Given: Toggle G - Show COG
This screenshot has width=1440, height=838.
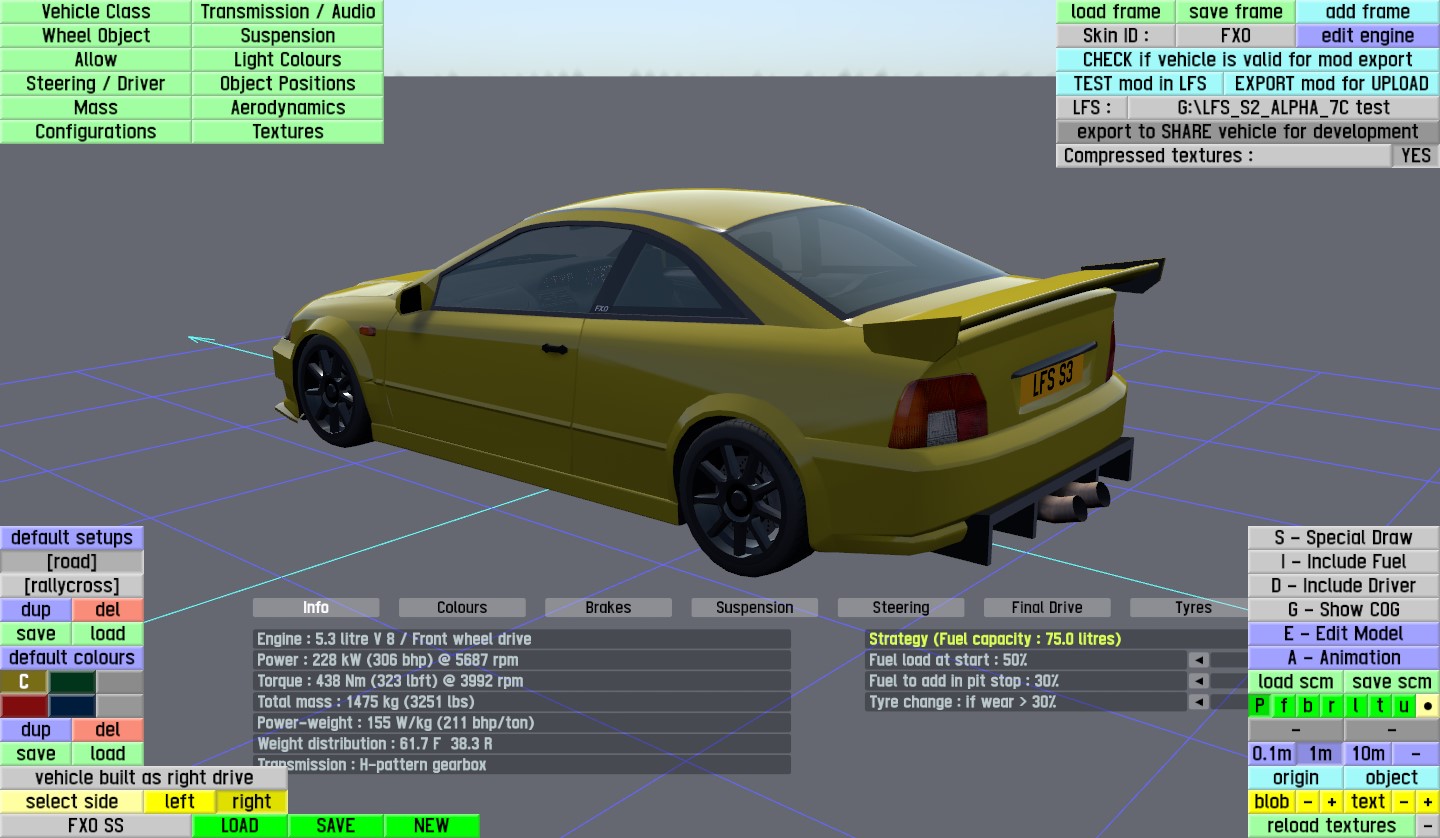Looking at the screenshot, I should [1343, 610].
